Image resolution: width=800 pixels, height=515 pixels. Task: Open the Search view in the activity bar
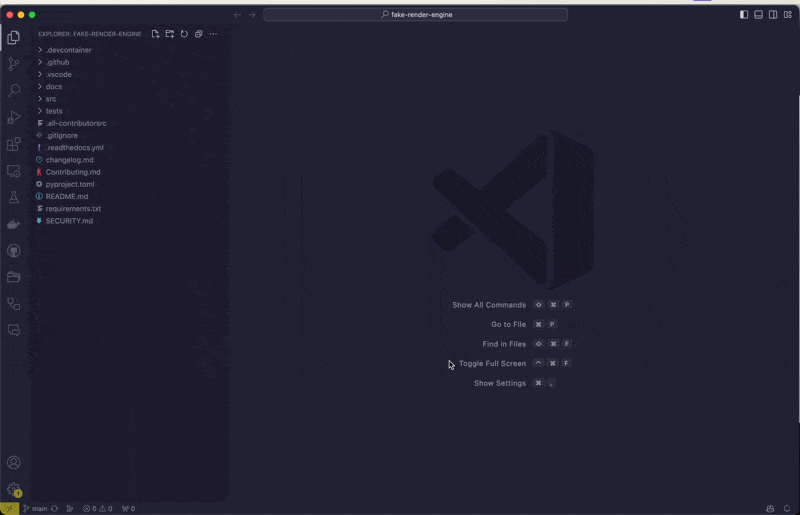pyautogui.click(x=14, y=90)
